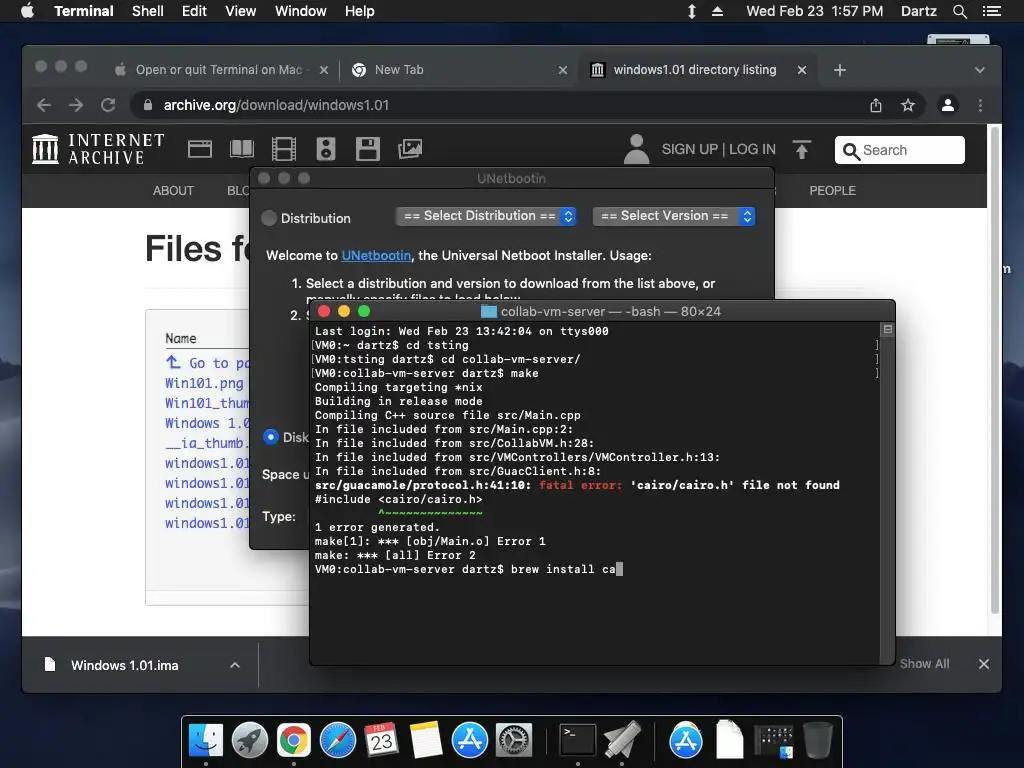The height and width of the screenshot is (768, 1024).
Task: Open Google Chrome from the Dock
Action: coord(294,741)
